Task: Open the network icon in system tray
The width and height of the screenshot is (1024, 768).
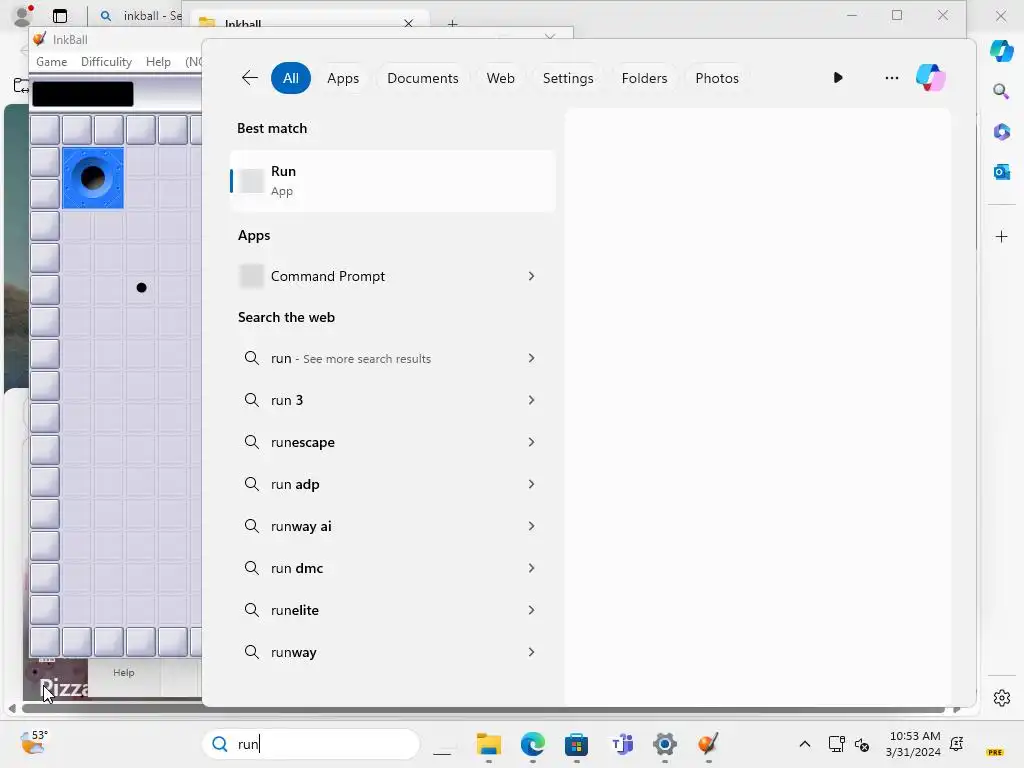Action: [x=836, y=744]
